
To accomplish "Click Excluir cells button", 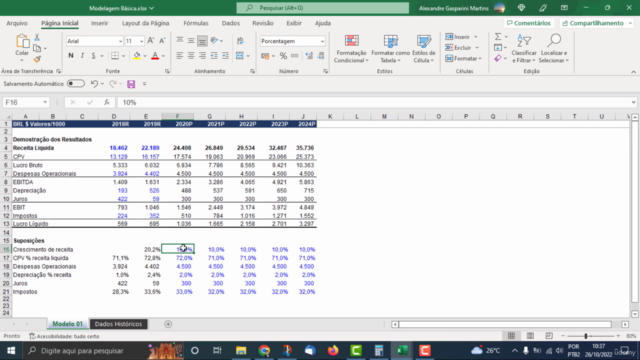I will 458,47.
